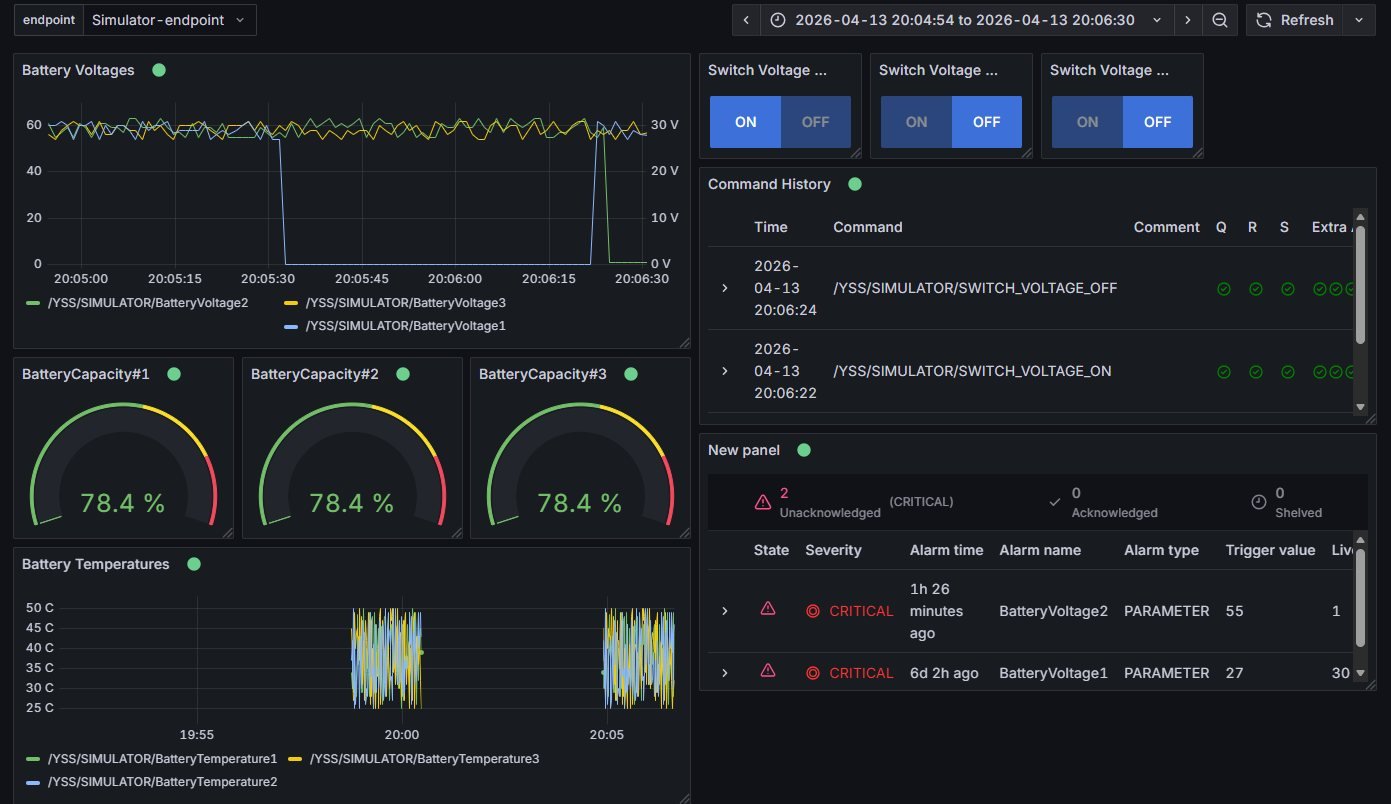Image resolution: width=1391 pixels, height=804 pixels.
Task: Sort command history by Time column
Action: 771,227
